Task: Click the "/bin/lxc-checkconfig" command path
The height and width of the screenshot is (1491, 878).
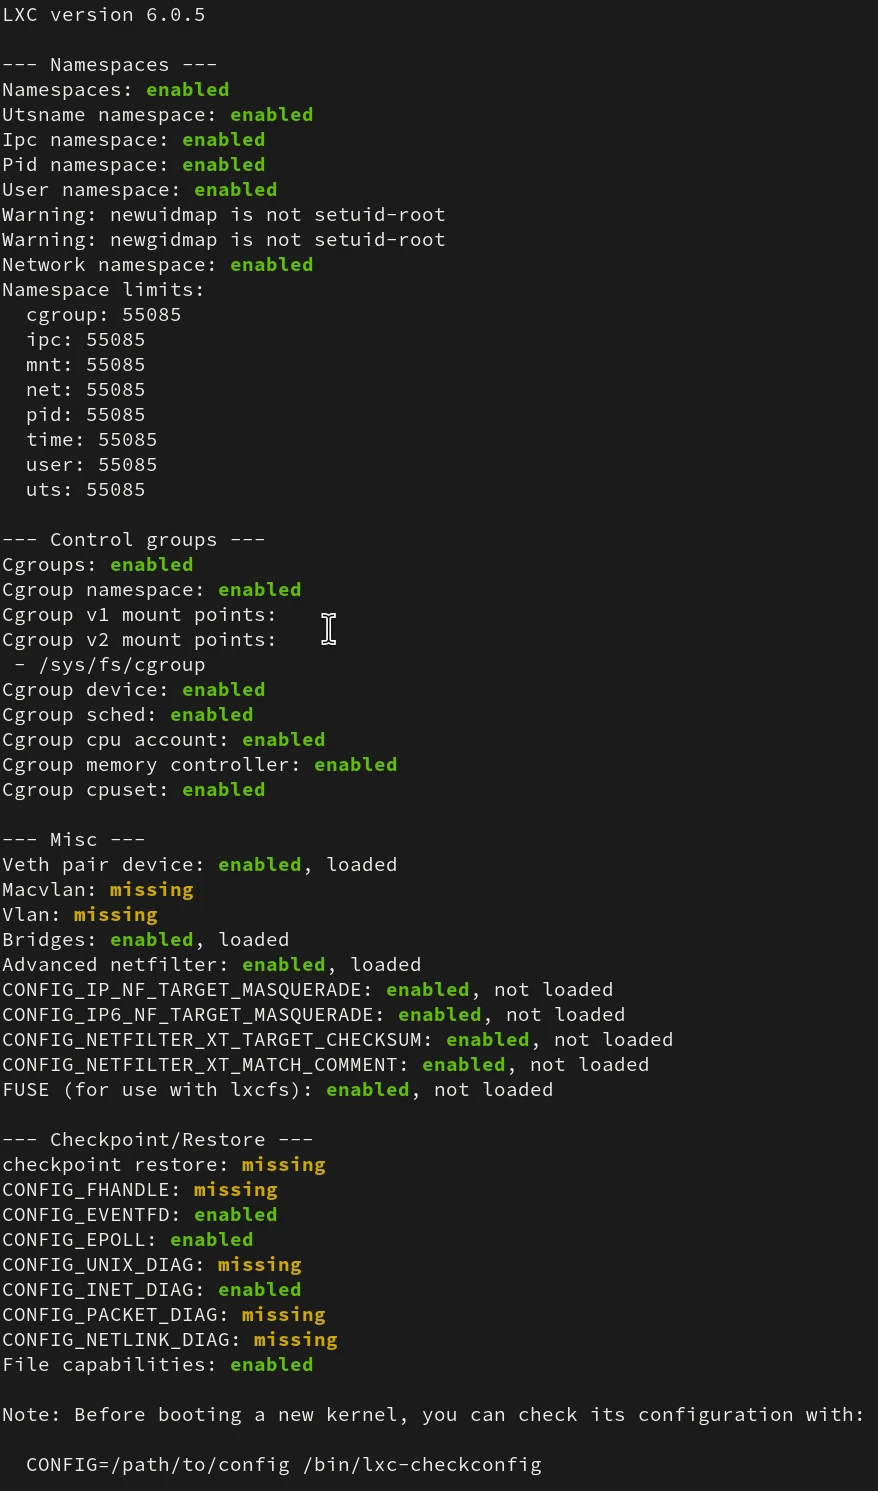Action: point(422,1465)
